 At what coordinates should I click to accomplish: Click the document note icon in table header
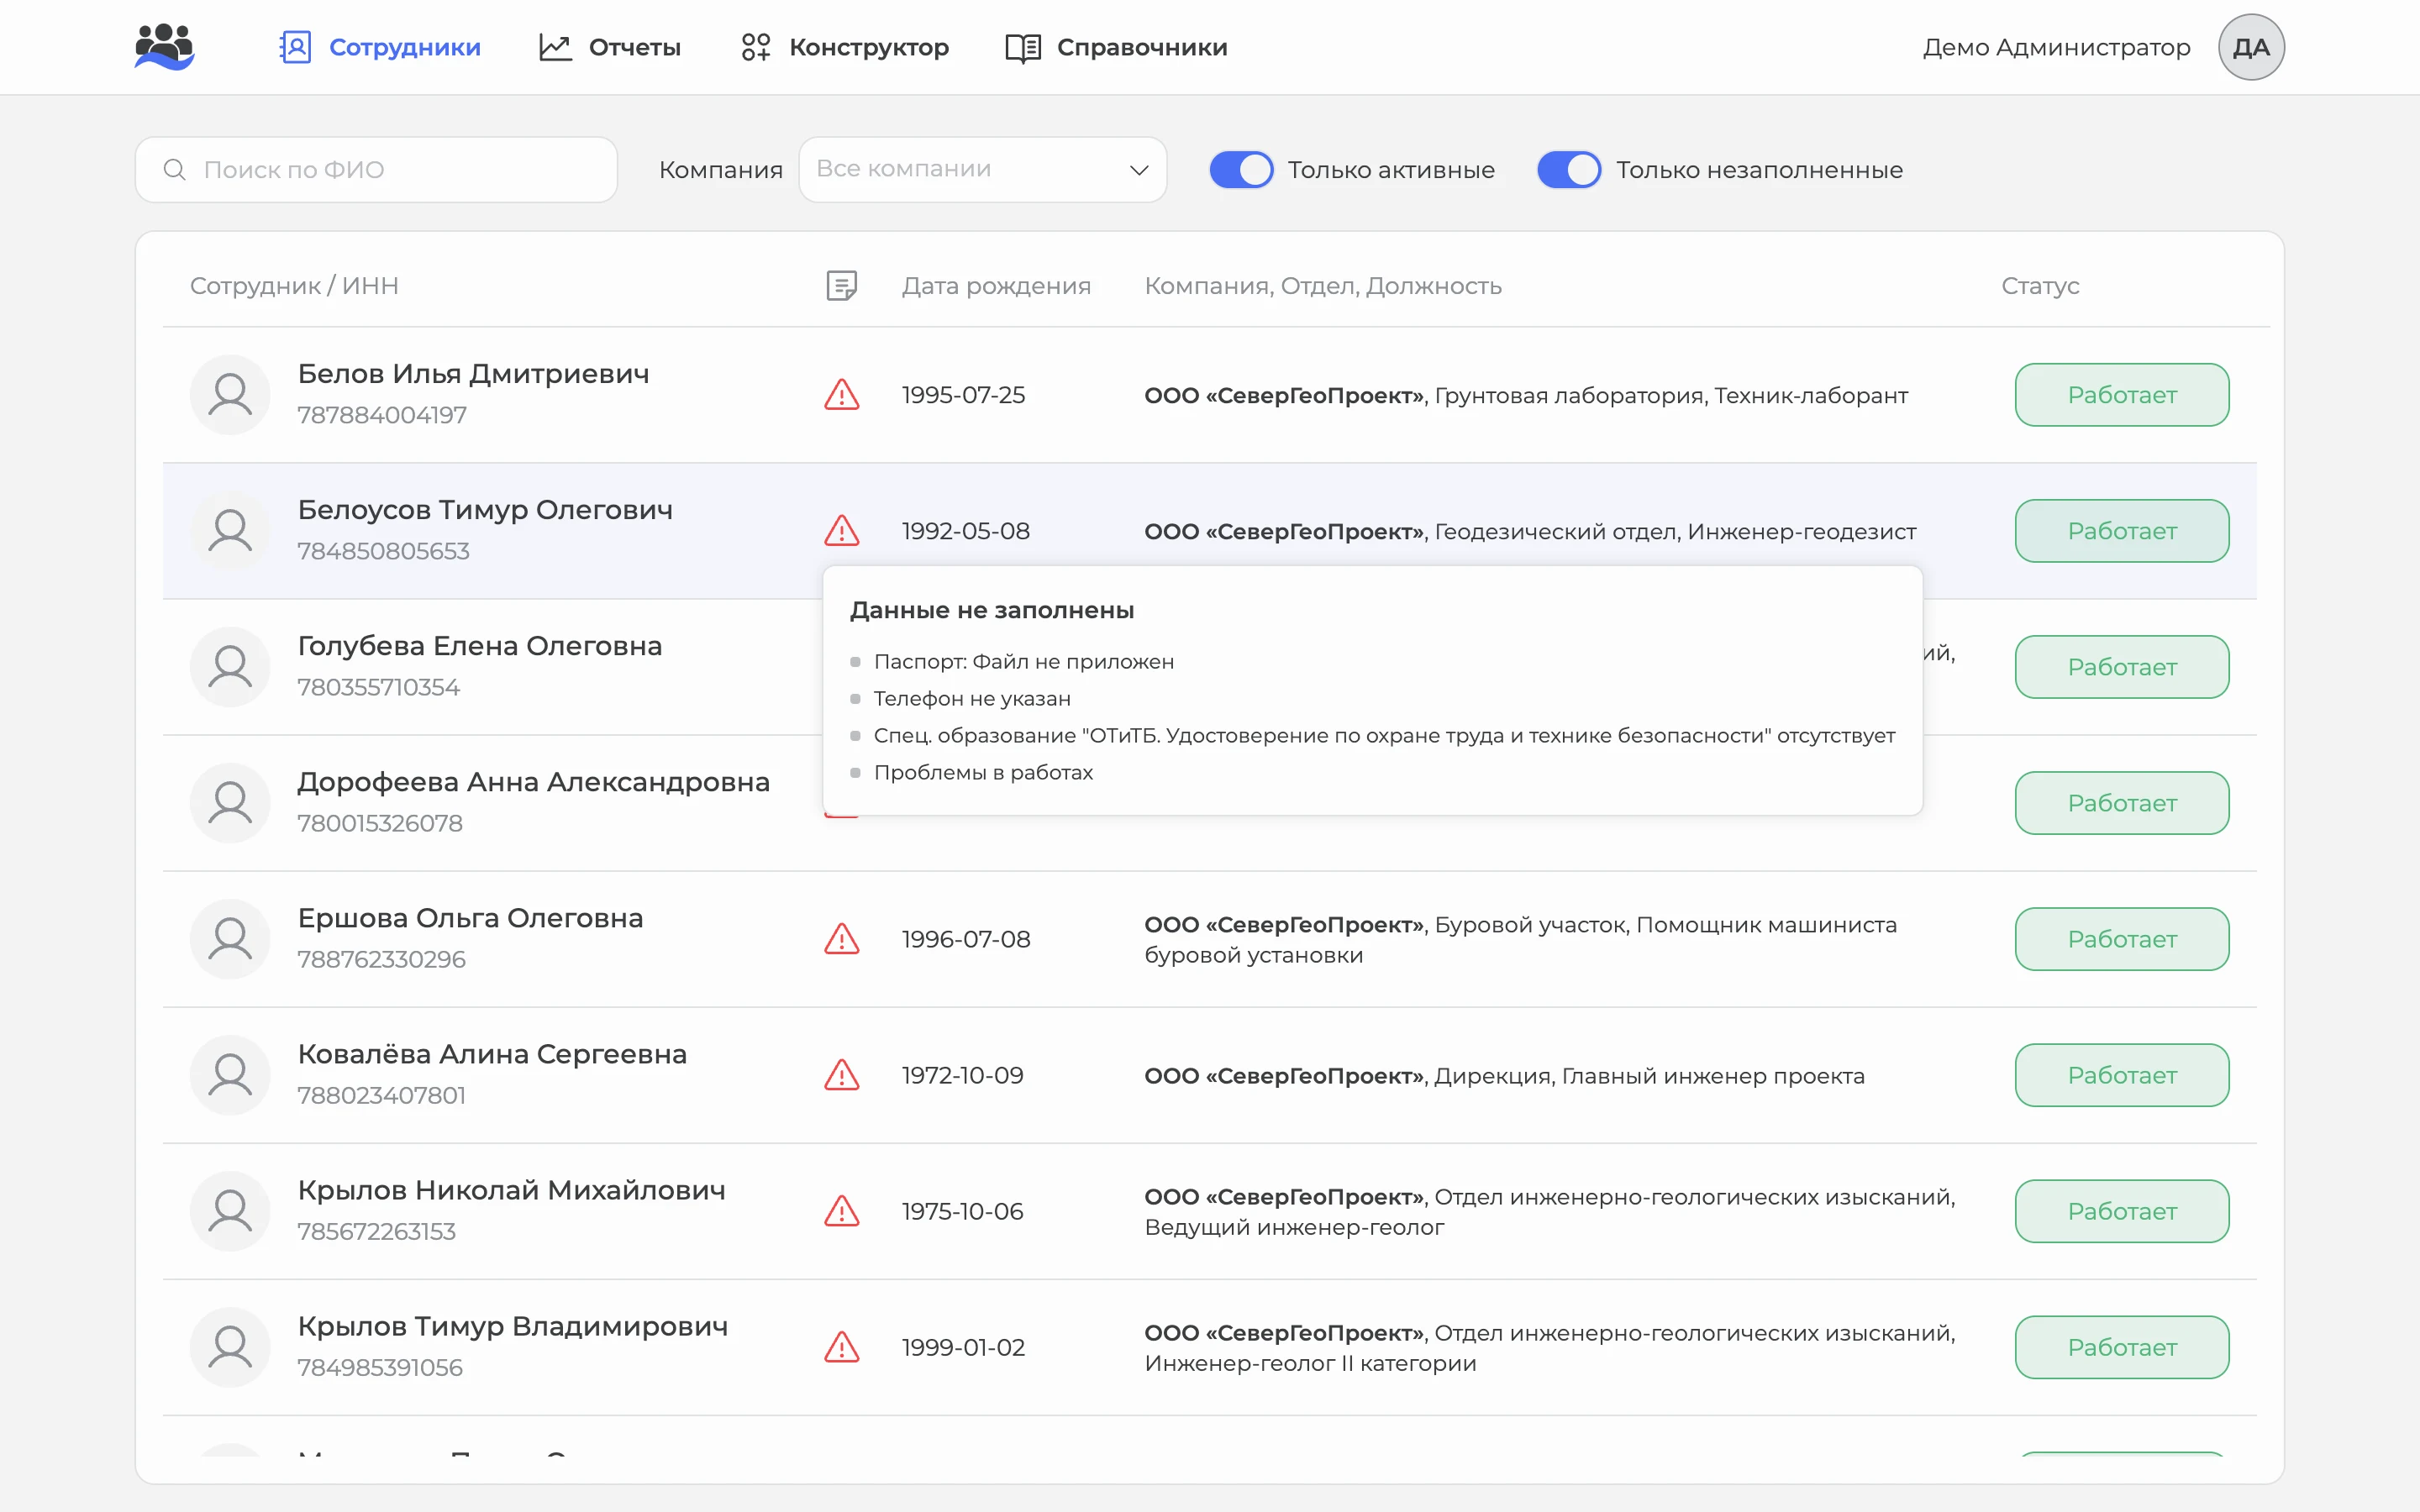[842, 286]
